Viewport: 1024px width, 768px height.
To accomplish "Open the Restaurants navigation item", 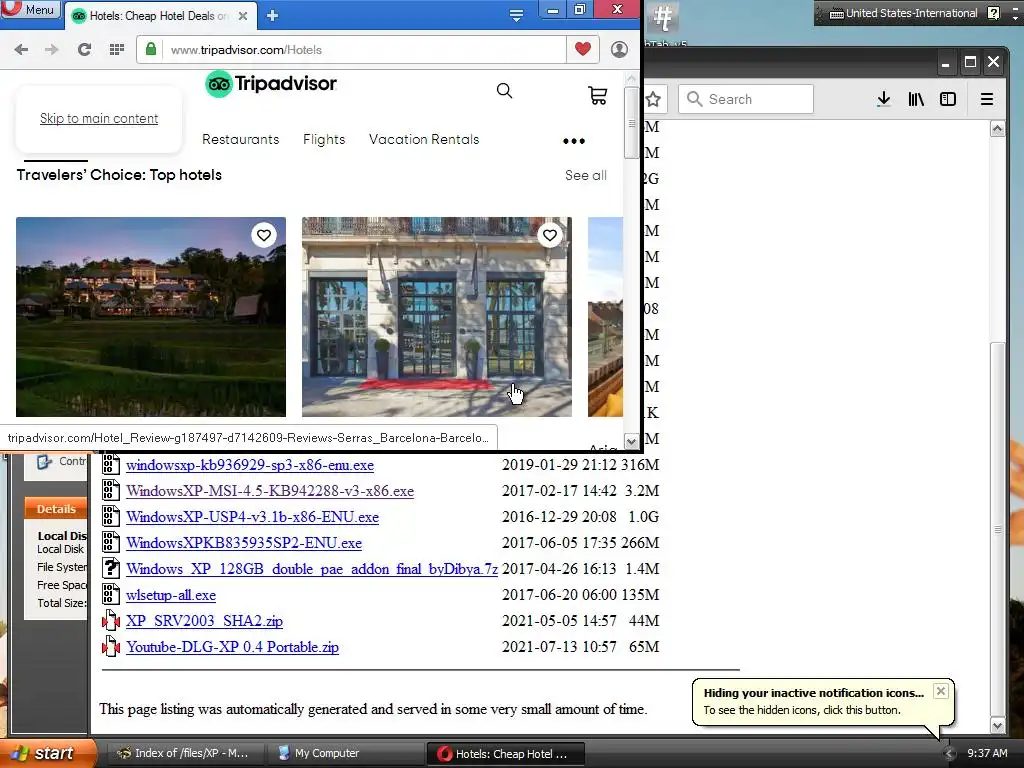I will [x=240, y=139].
